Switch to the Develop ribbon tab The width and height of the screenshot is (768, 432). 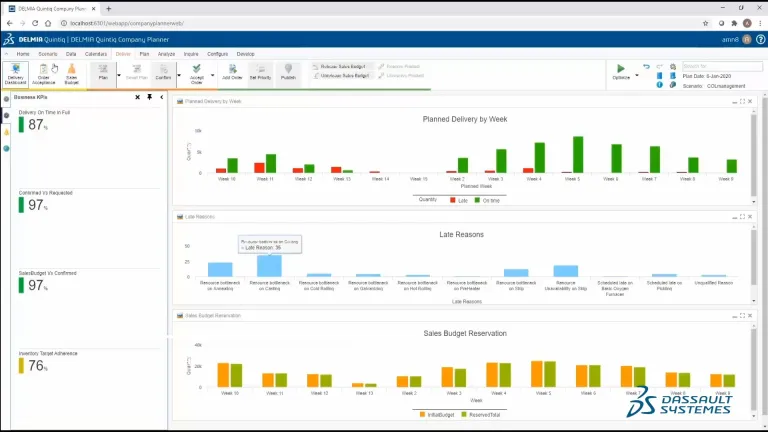tap(245, 54)
